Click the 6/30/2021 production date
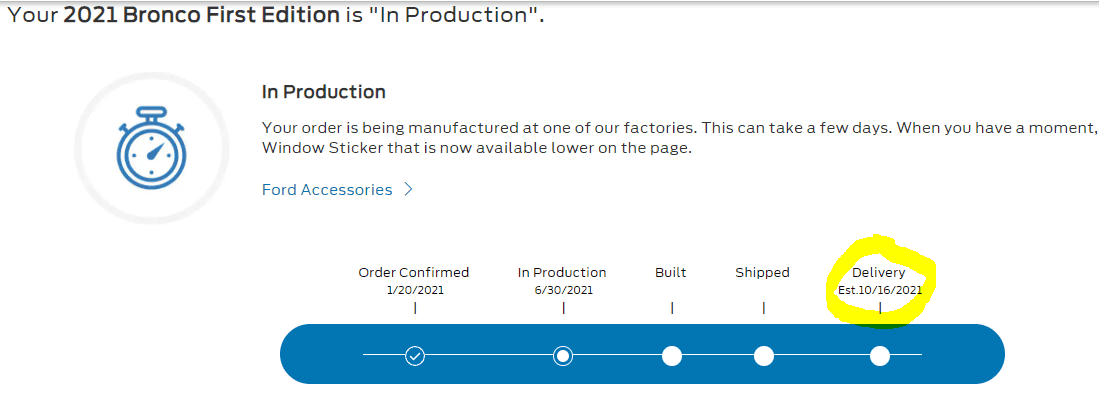This screenshot has width=1099, height=413. [564, 290]
